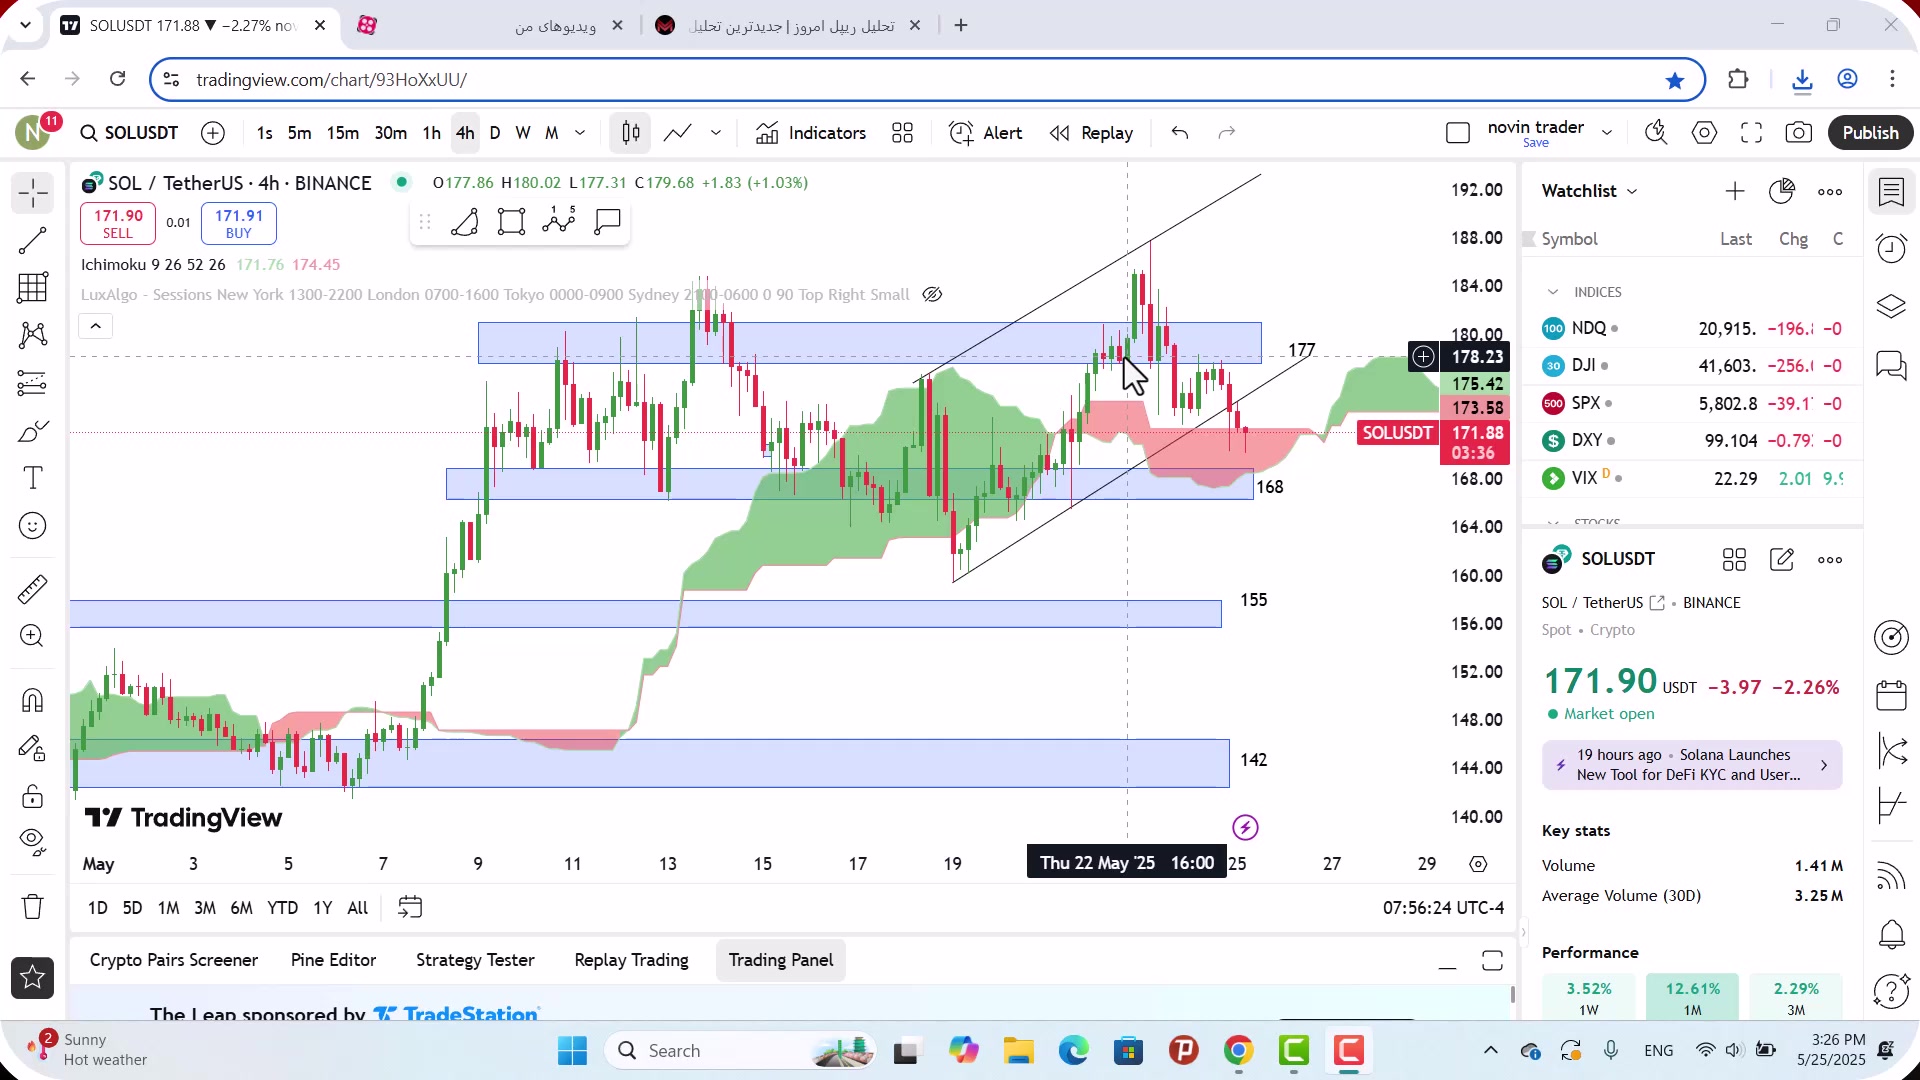1920x1080 pixels.
Task: Open novin trader layout dropdown
Action: tap(1607, 133)
